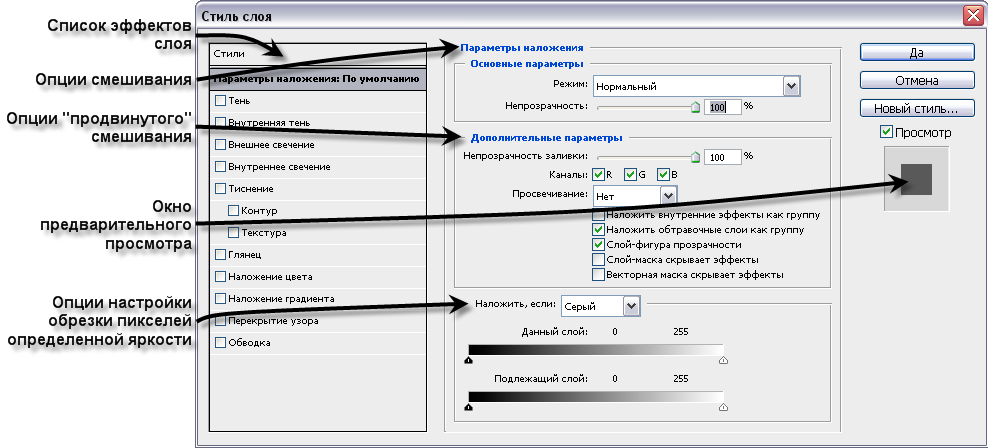Image resolution: width=988 pixels, height=448 pixels.
Task: Click Данный слой white triangle handle
Action: click(x=723, y=360)
